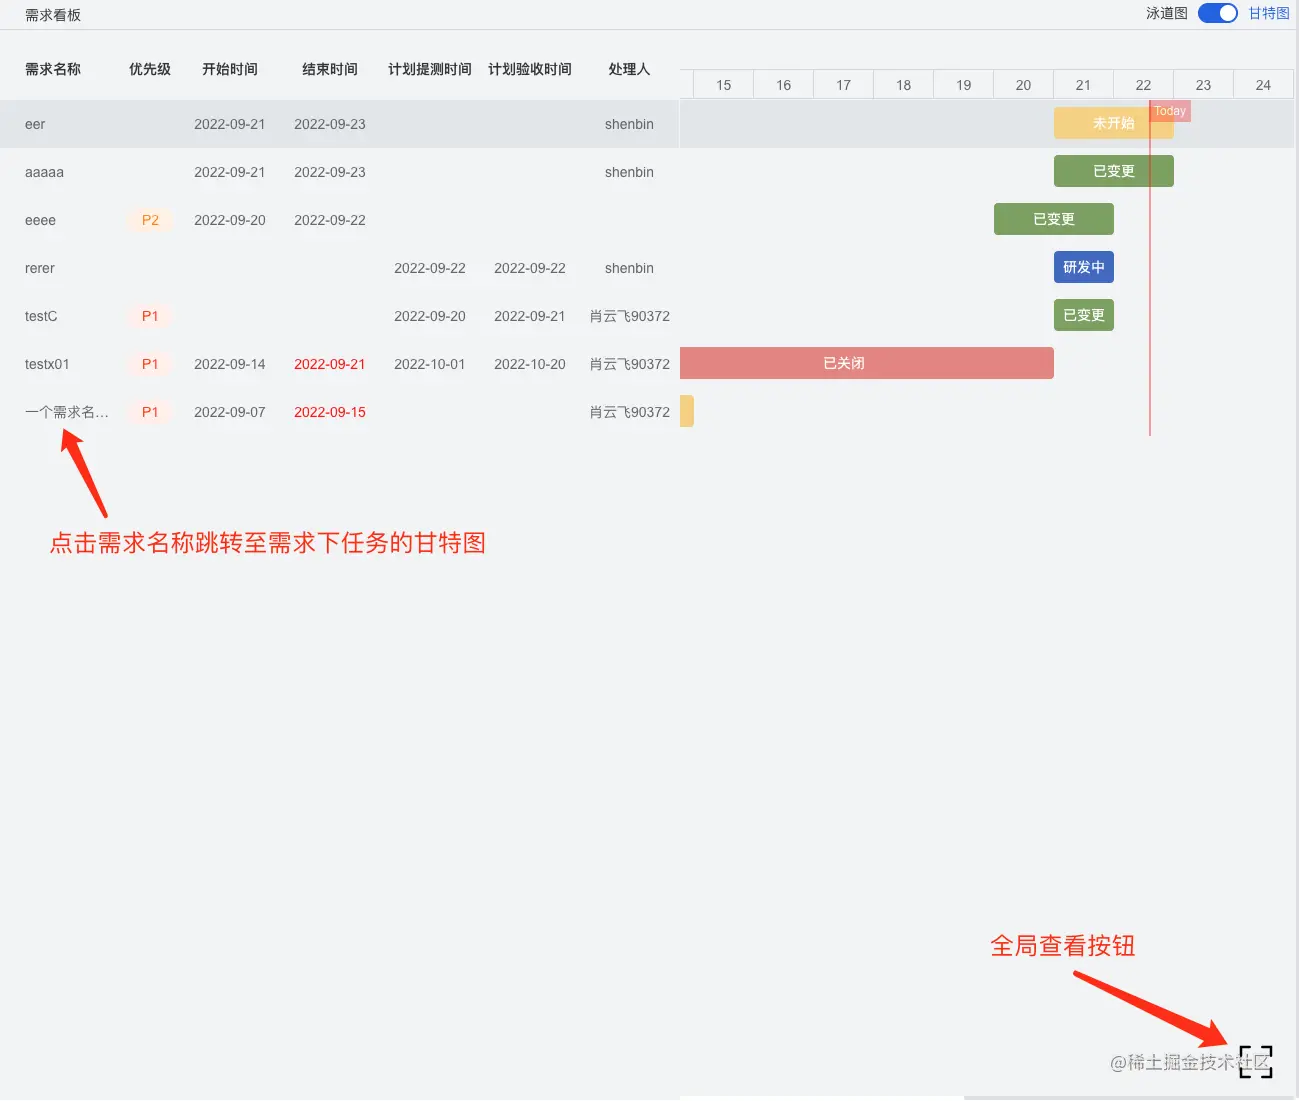Click planned test date 2022-09-20 for testC
1299x1101 pixels.
(430, 316)
